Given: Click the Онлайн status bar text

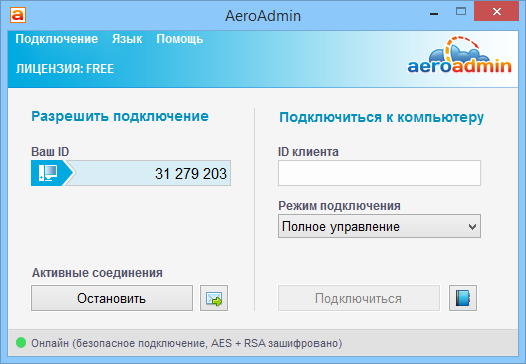Looking at the screenshot, I should tap(187, 343).
